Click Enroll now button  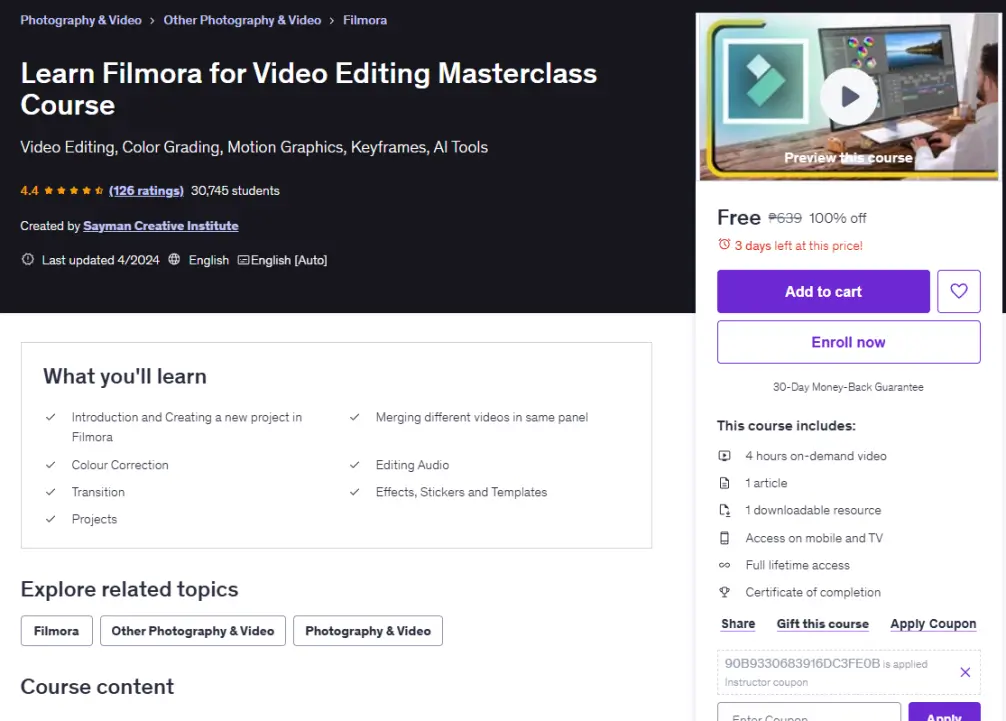click(848, 342)
